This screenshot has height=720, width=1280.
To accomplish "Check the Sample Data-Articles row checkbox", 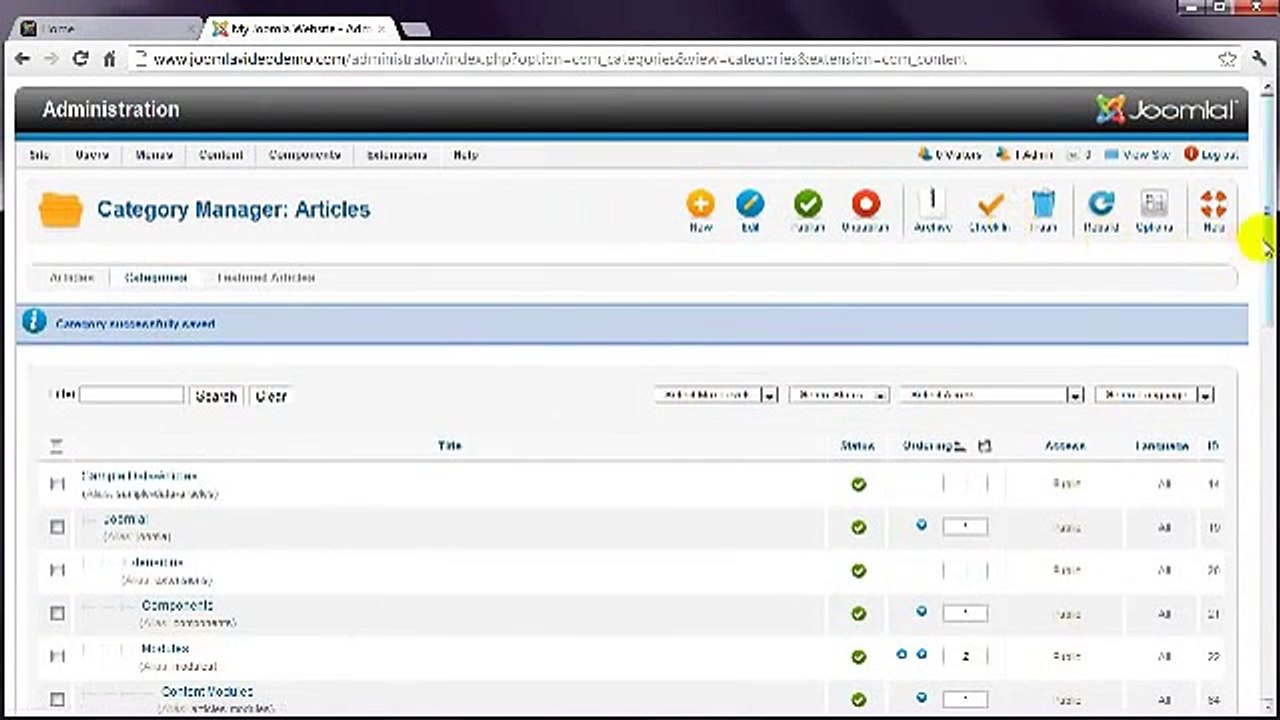I will point(57,484).
